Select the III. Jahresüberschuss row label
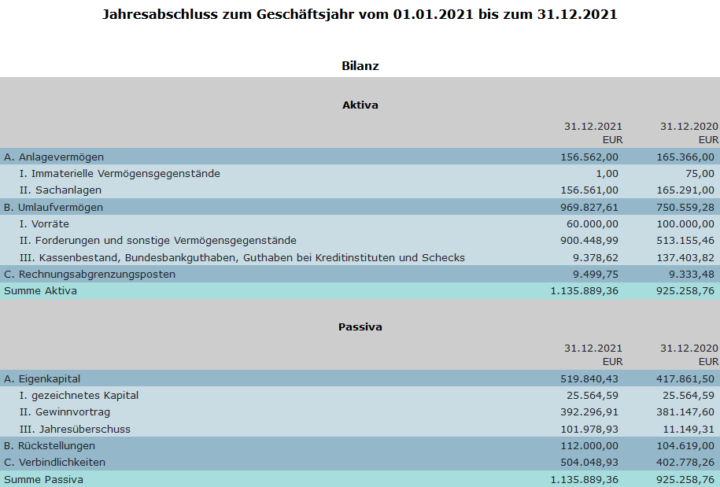Screen dimensions: 720x487 [x=74, y=429]
